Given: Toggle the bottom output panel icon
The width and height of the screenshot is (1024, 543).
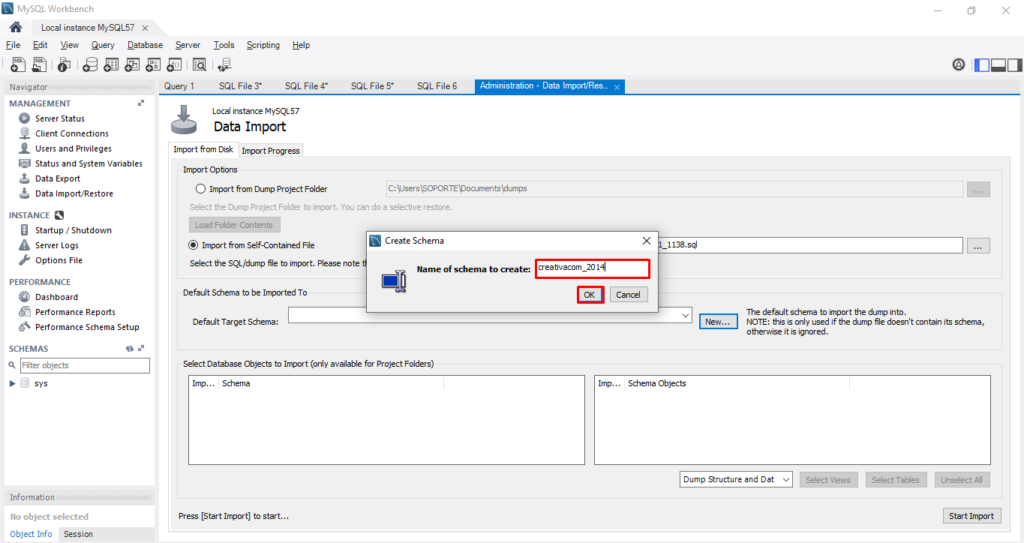Looking at the screenshot, I should 998,65.
